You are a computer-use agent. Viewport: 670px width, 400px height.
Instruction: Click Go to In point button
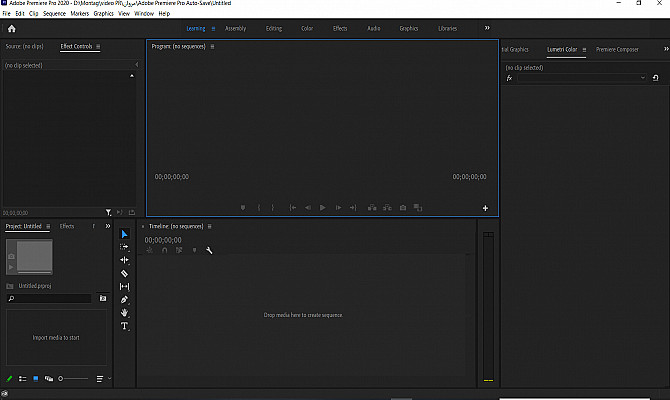coord(293,208)
